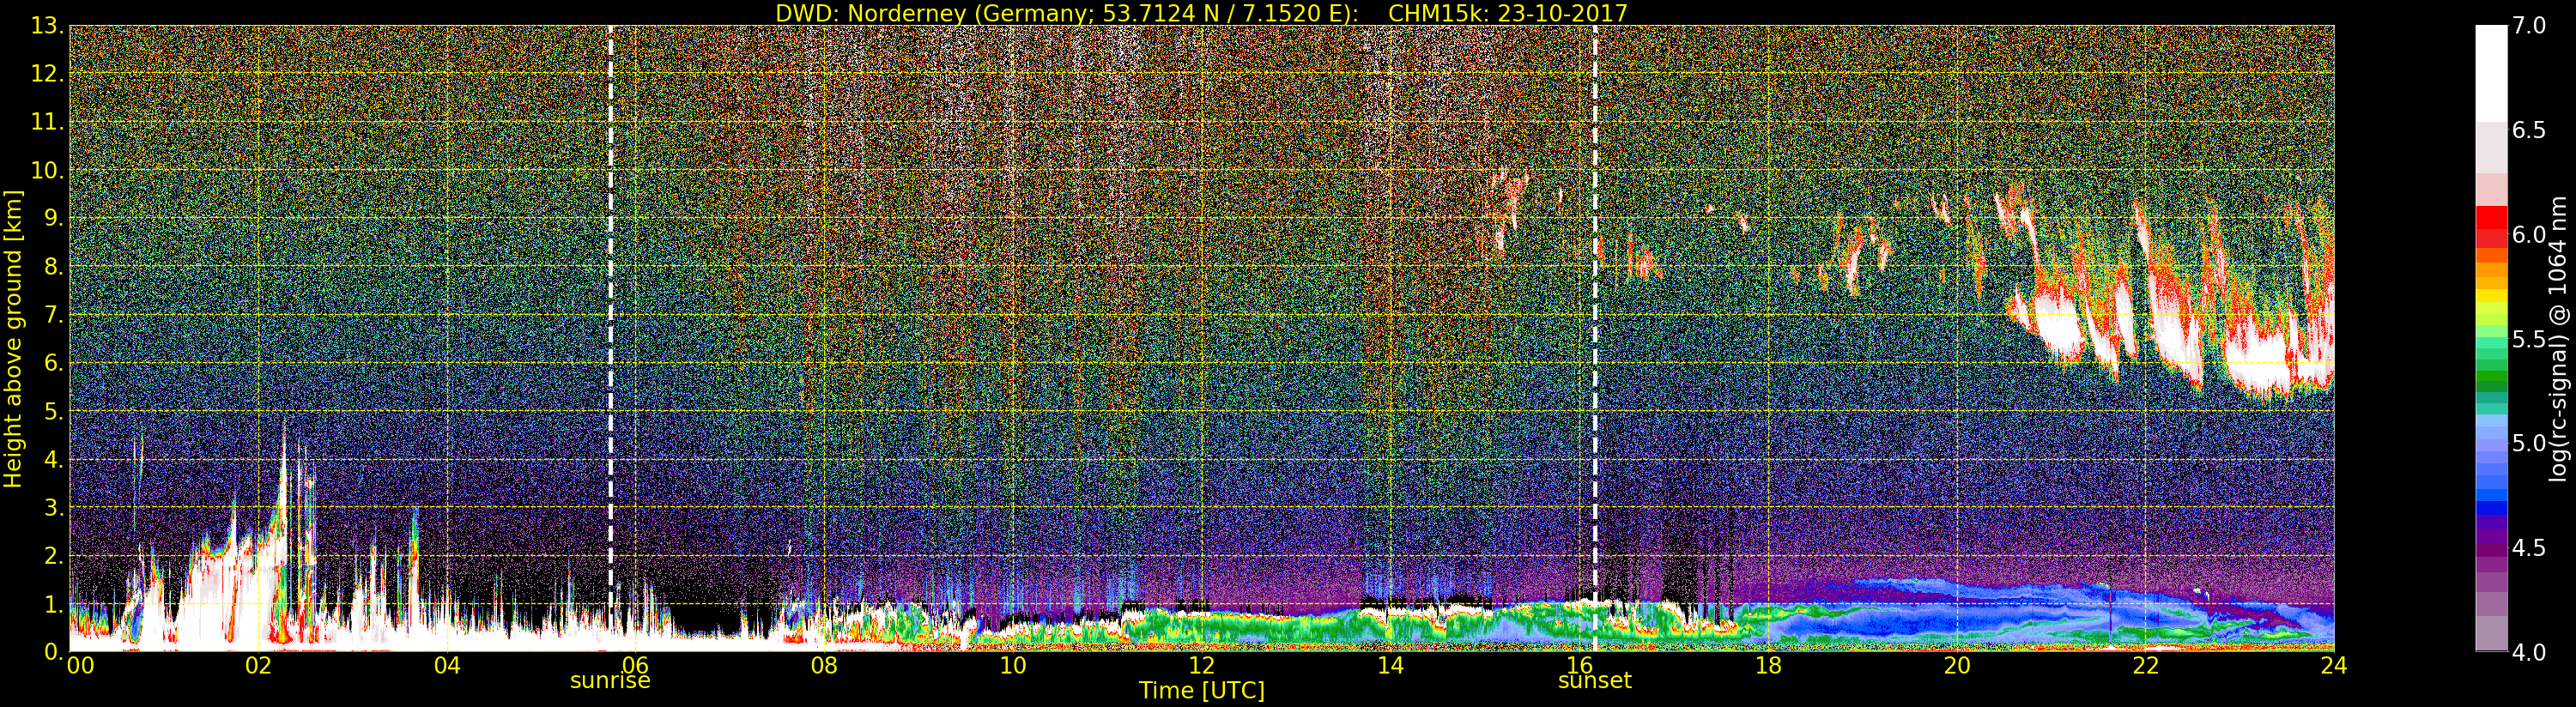
Task: Click the colorbar tick label '5.0'
Action: pyautogui.click(x=2529, y=443)
